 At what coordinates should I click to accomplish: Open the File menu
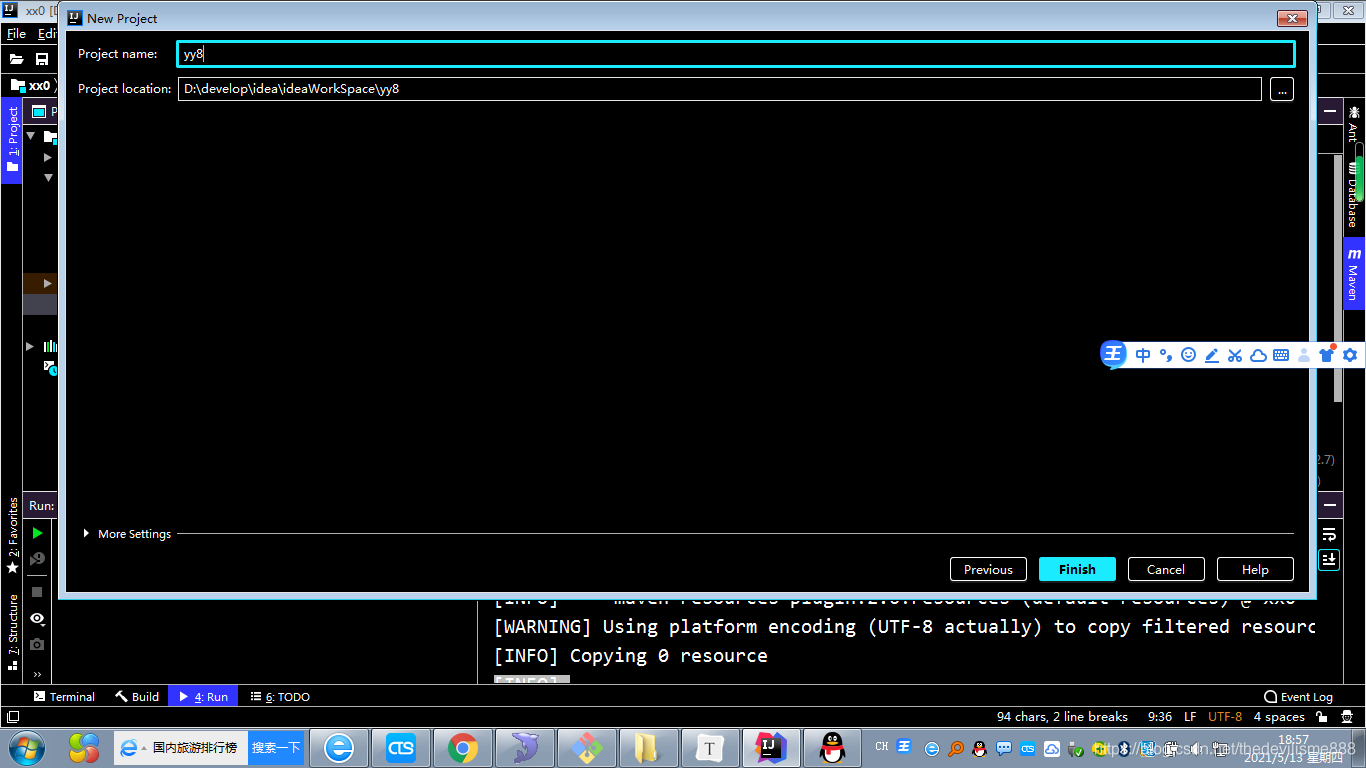point(16,34)
